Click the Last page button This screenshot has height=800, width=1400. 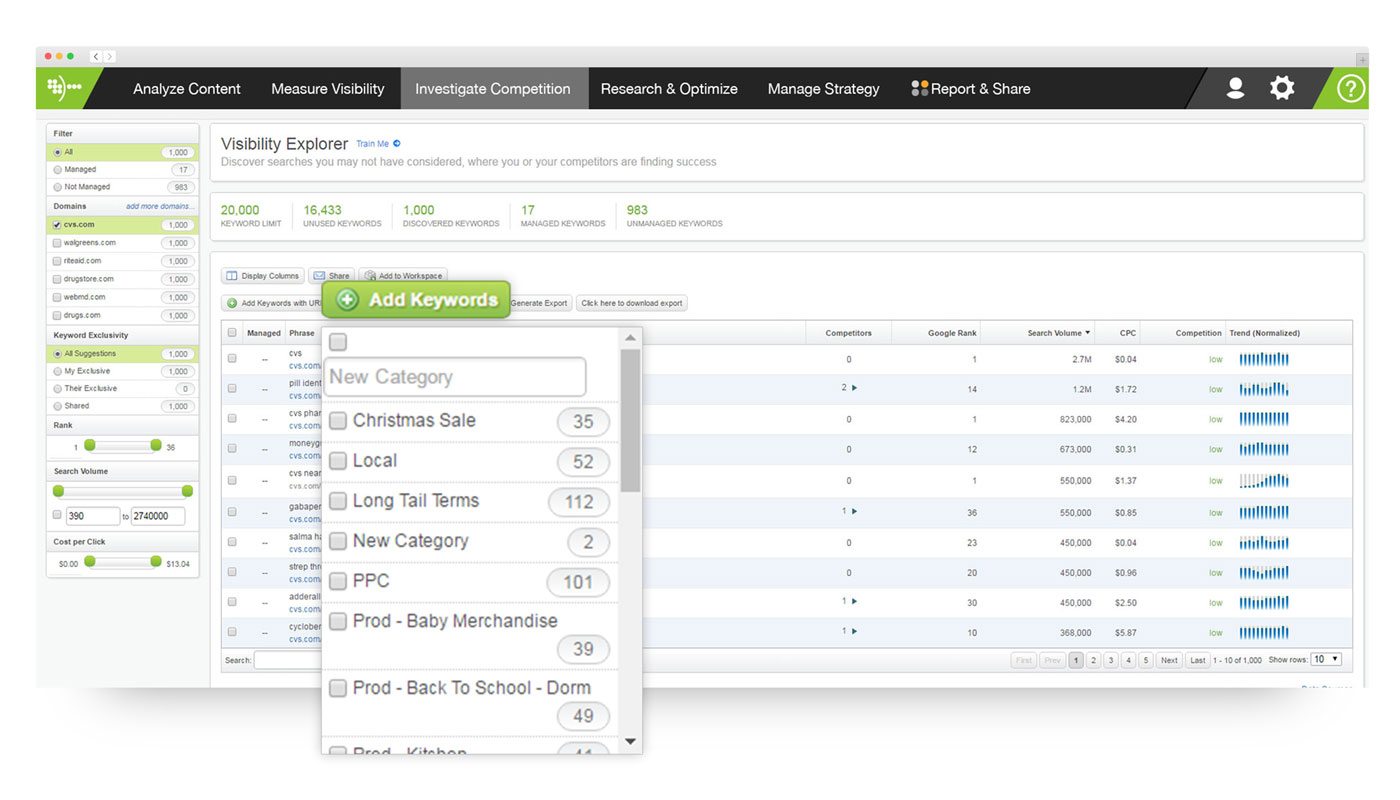click(1197, 660)
